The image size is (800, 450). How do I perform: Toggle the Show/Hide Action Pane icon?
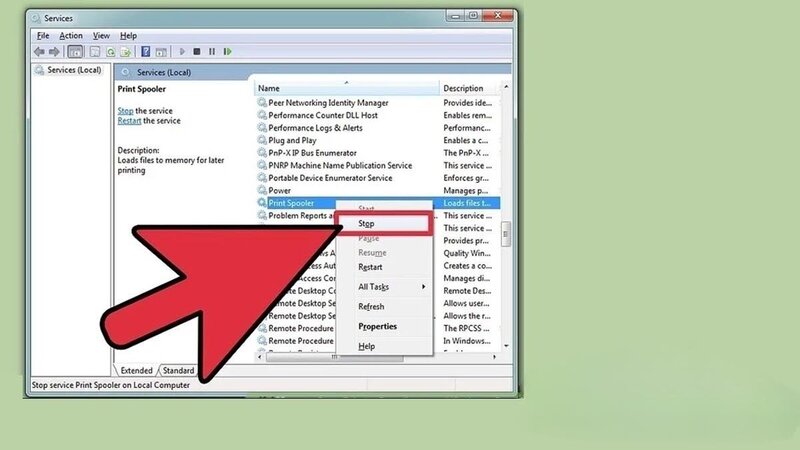(x=161, y=52)
